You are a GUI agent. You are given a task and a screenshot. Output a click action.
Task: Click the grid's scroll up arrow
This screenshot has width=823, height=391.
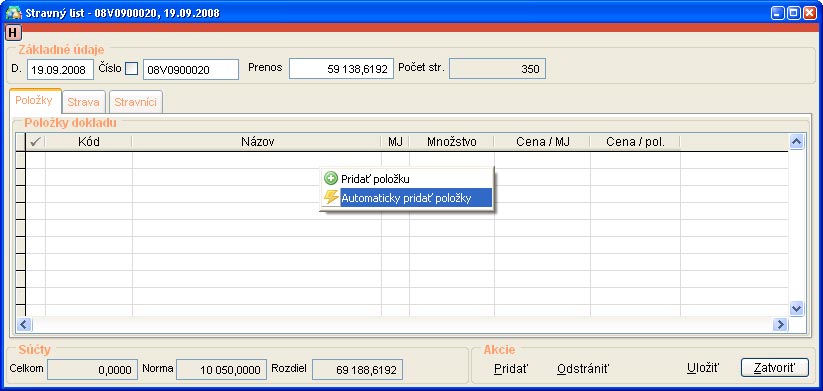coord(796,141)
